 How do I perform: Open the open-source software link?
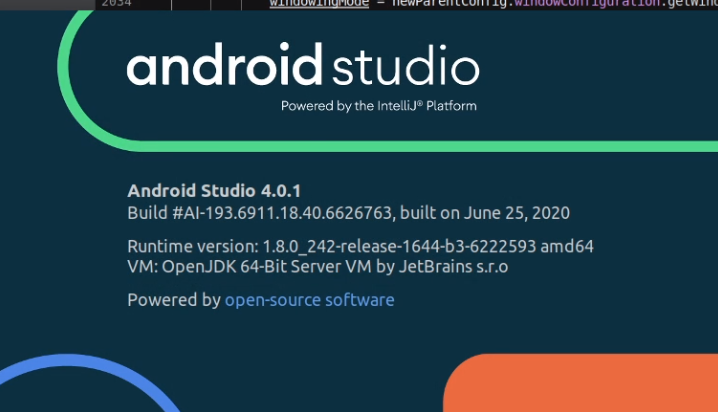coord(310,300)
